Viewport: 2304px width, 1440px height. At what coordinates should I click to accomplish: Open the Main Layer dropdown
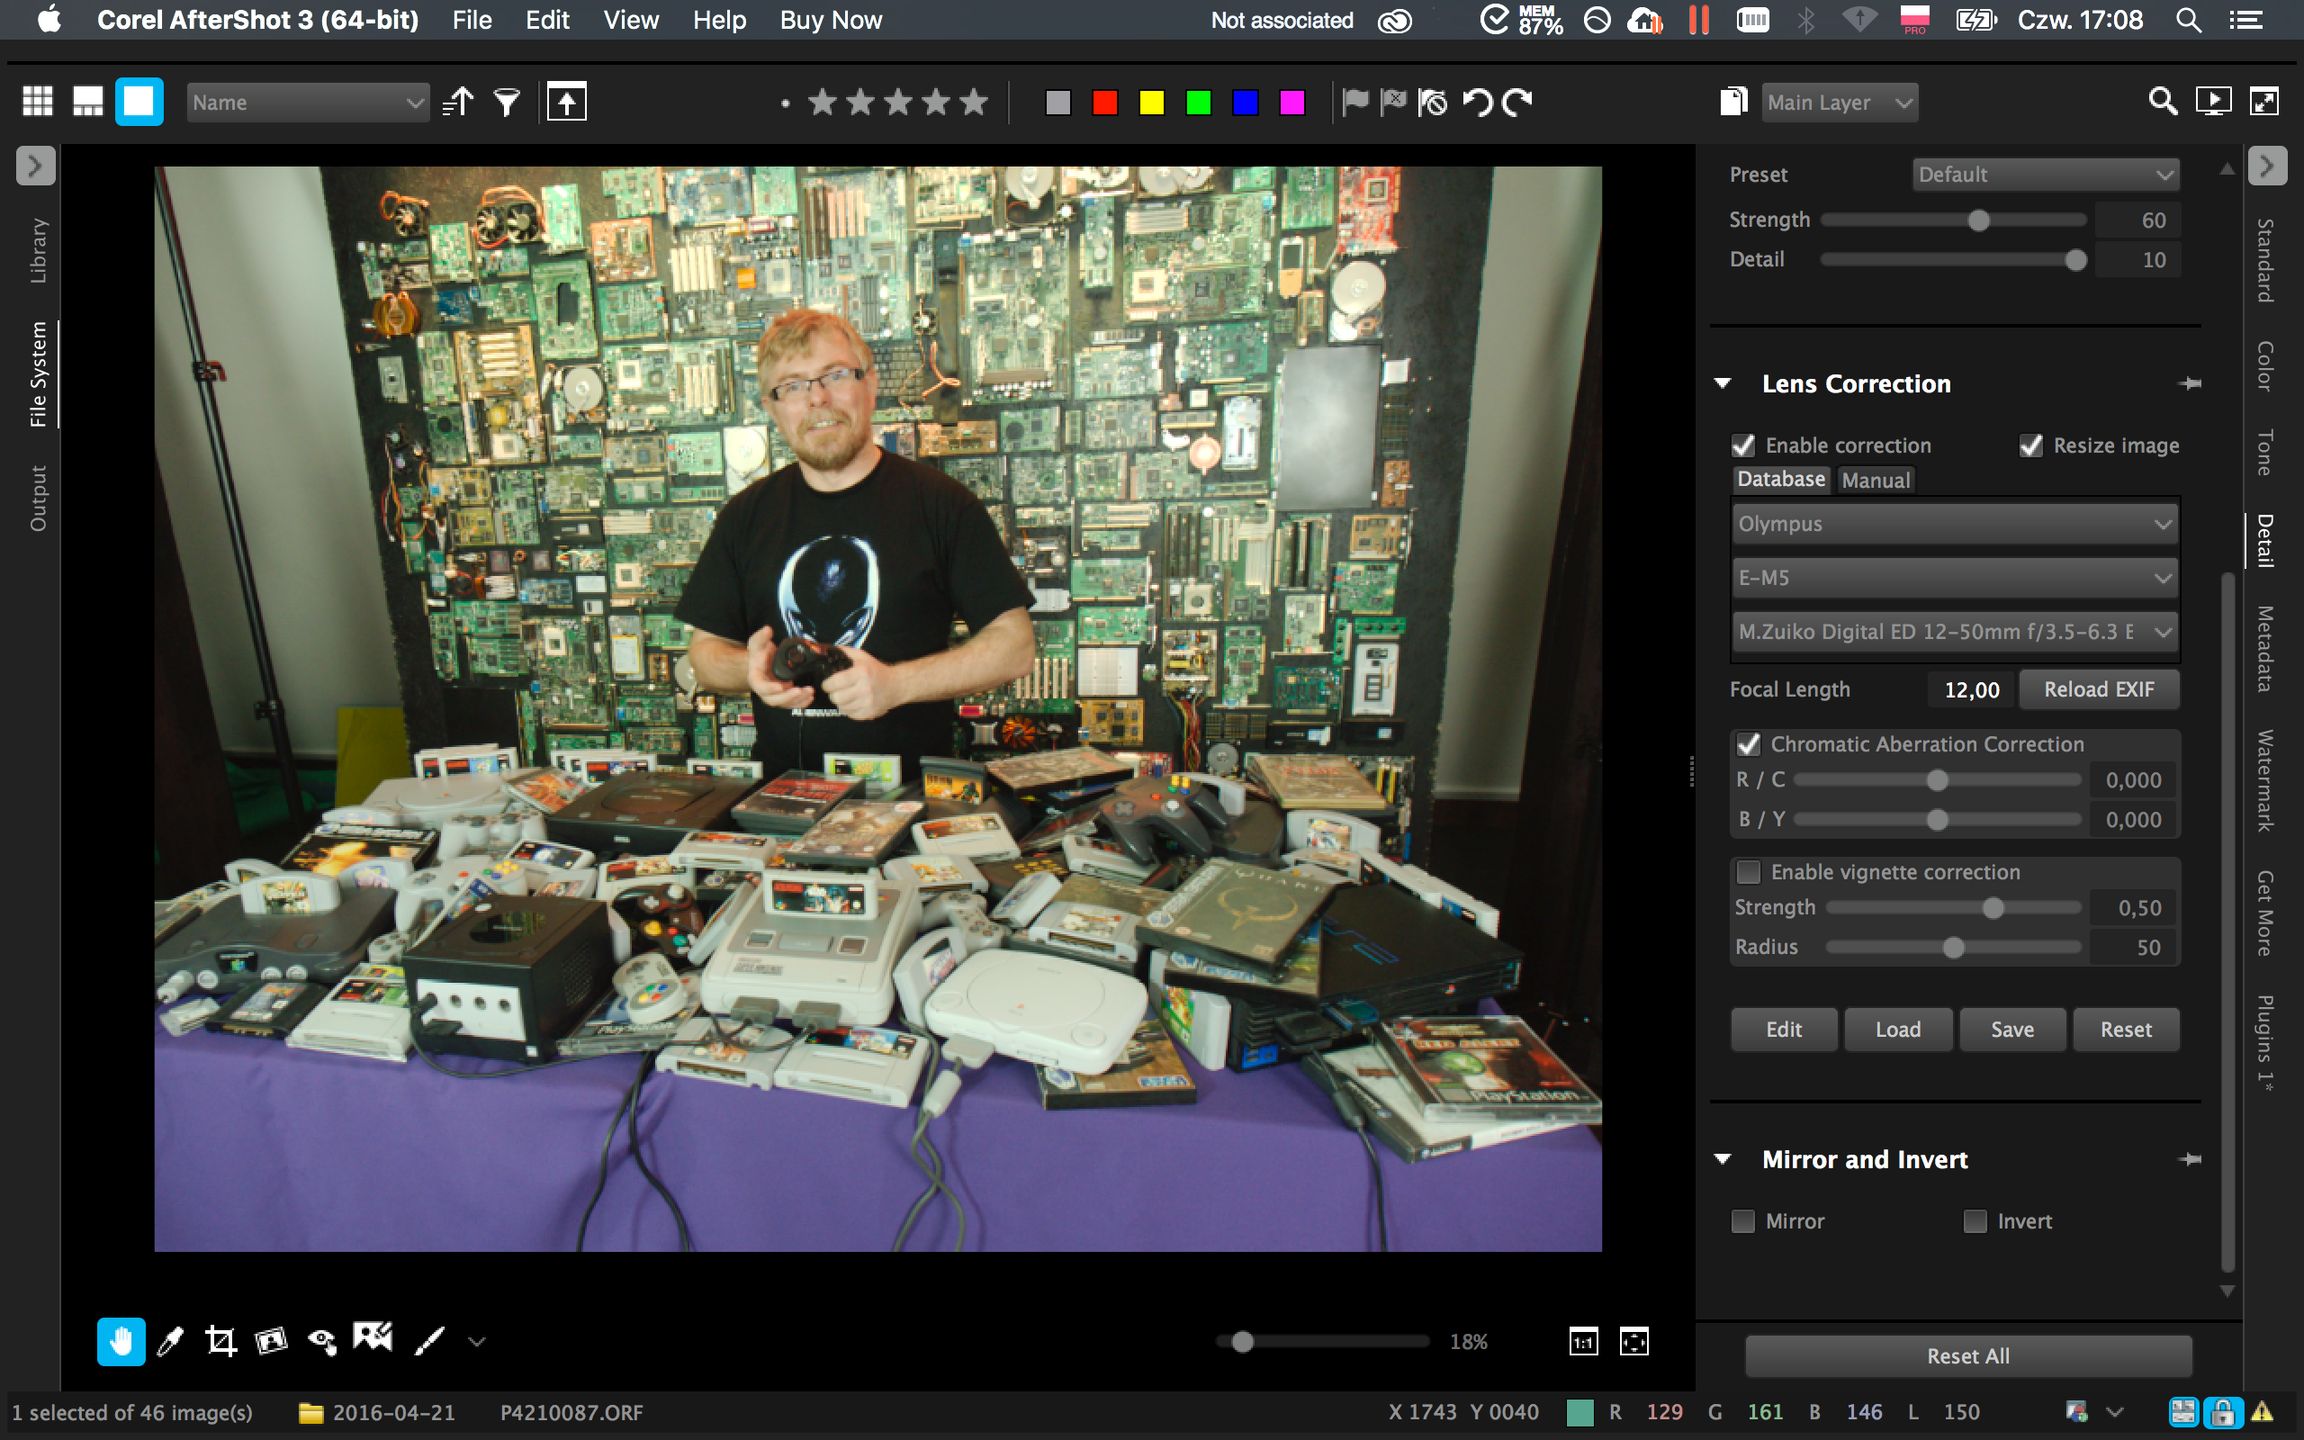tap(1839, 102)
